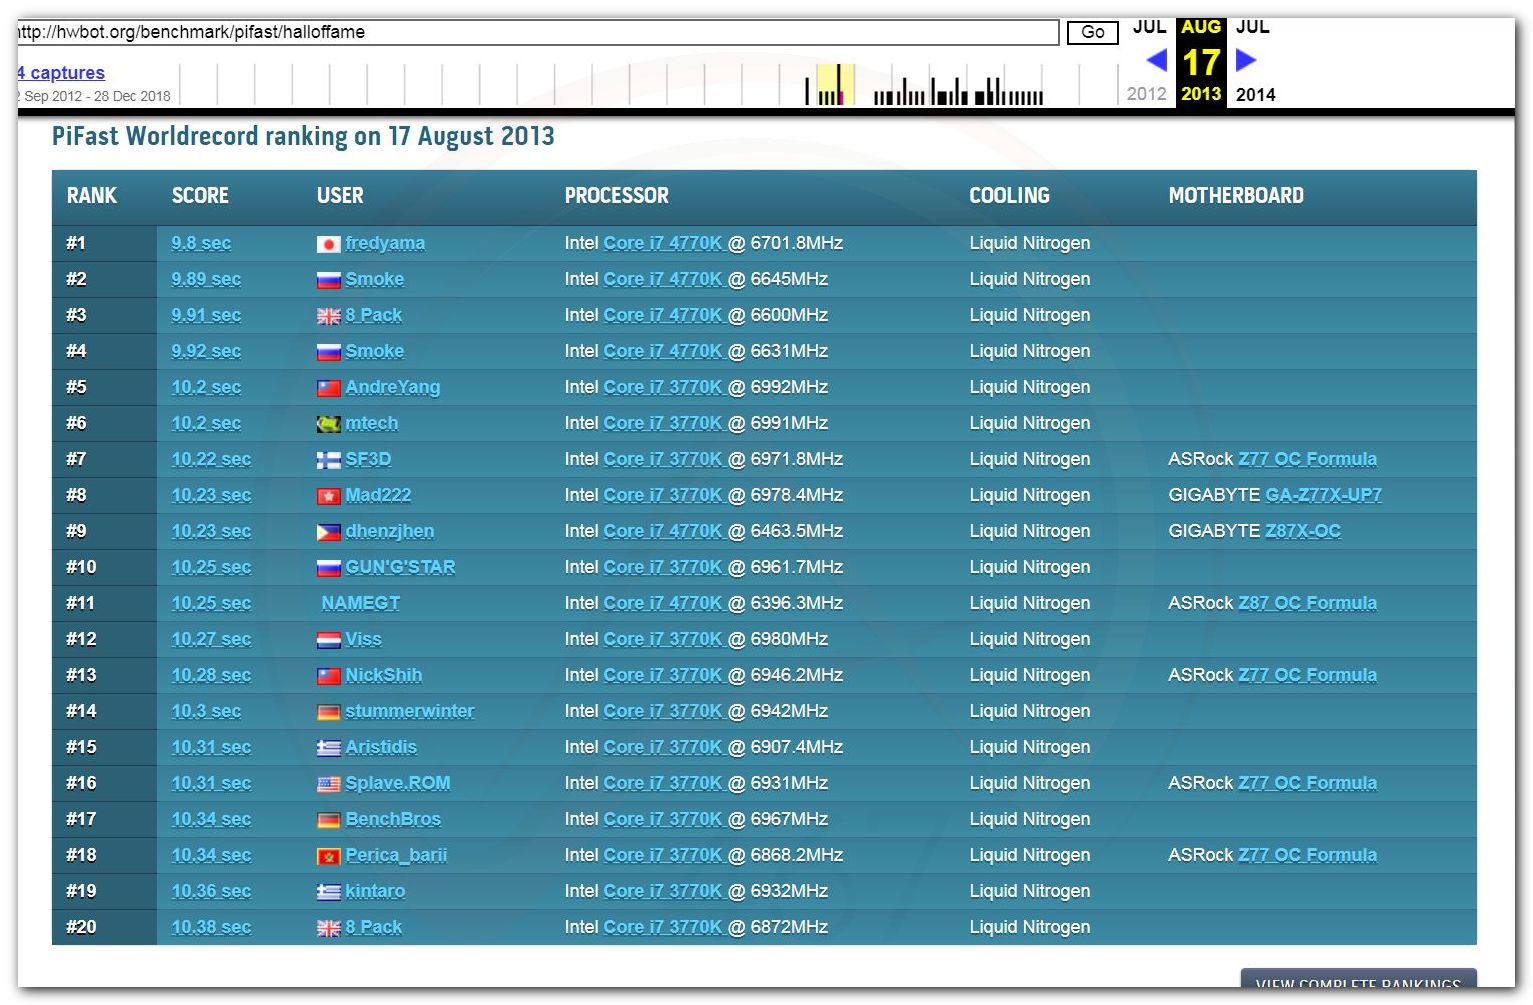
Task: Jump to year 2014 in Wayback toolbar
Action: click(1255, 94)
